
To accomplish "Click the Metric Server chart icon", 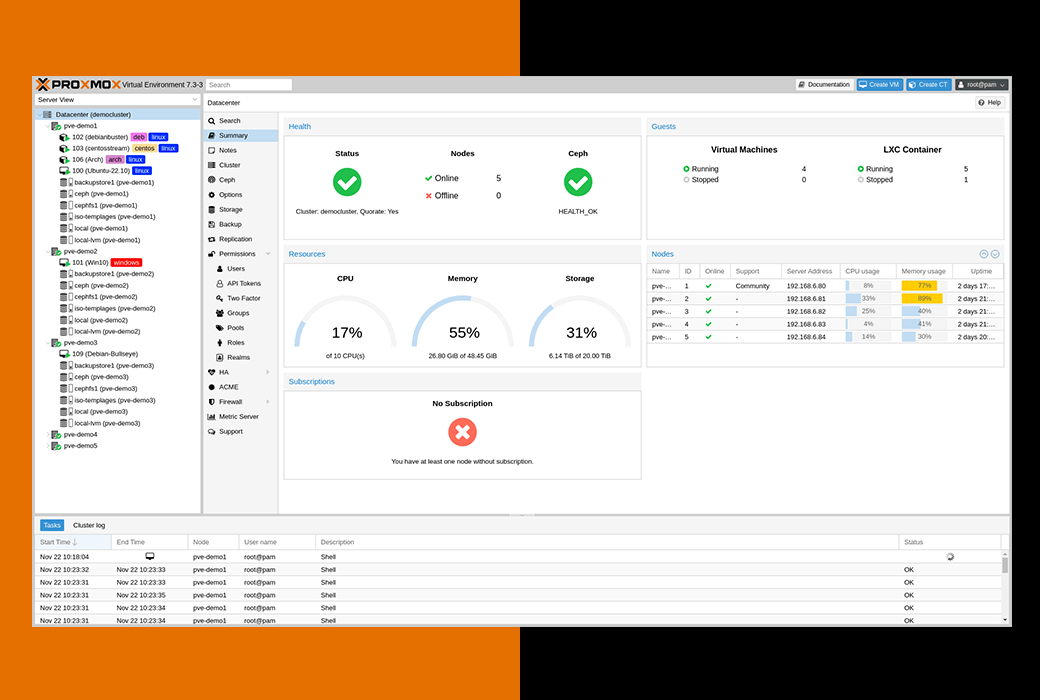I will (x=212, y=417).
